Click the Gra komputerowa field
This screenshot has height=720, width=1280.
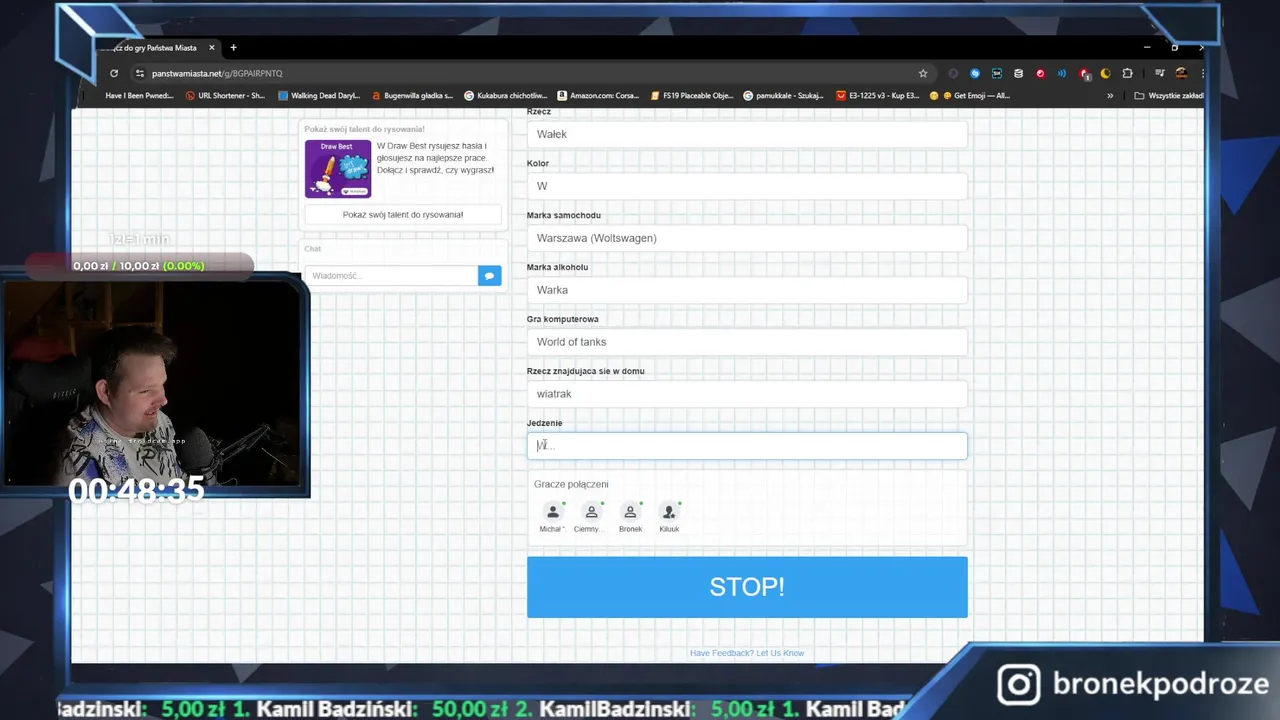pyautogui.click(x=747, y=342)
